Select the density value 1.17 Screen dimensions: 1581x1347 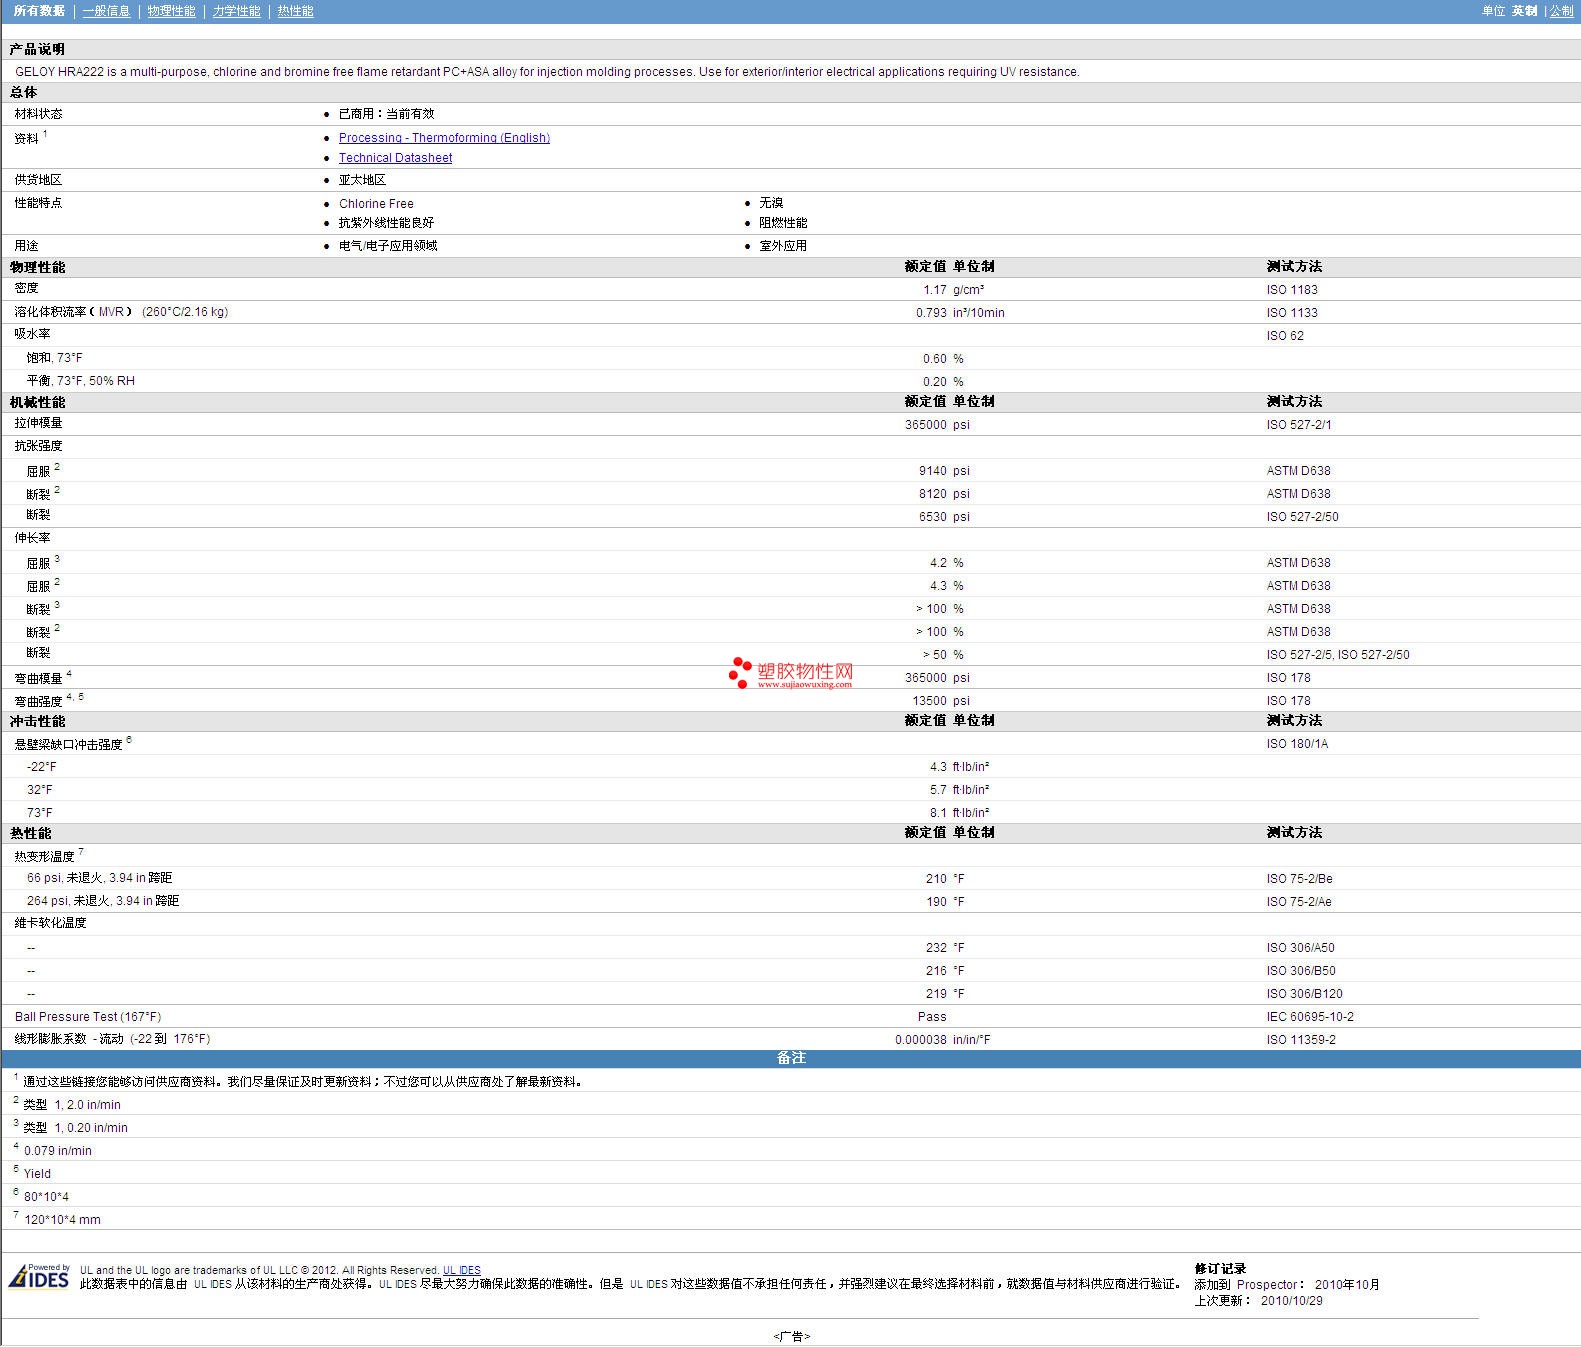click(935, 290)
